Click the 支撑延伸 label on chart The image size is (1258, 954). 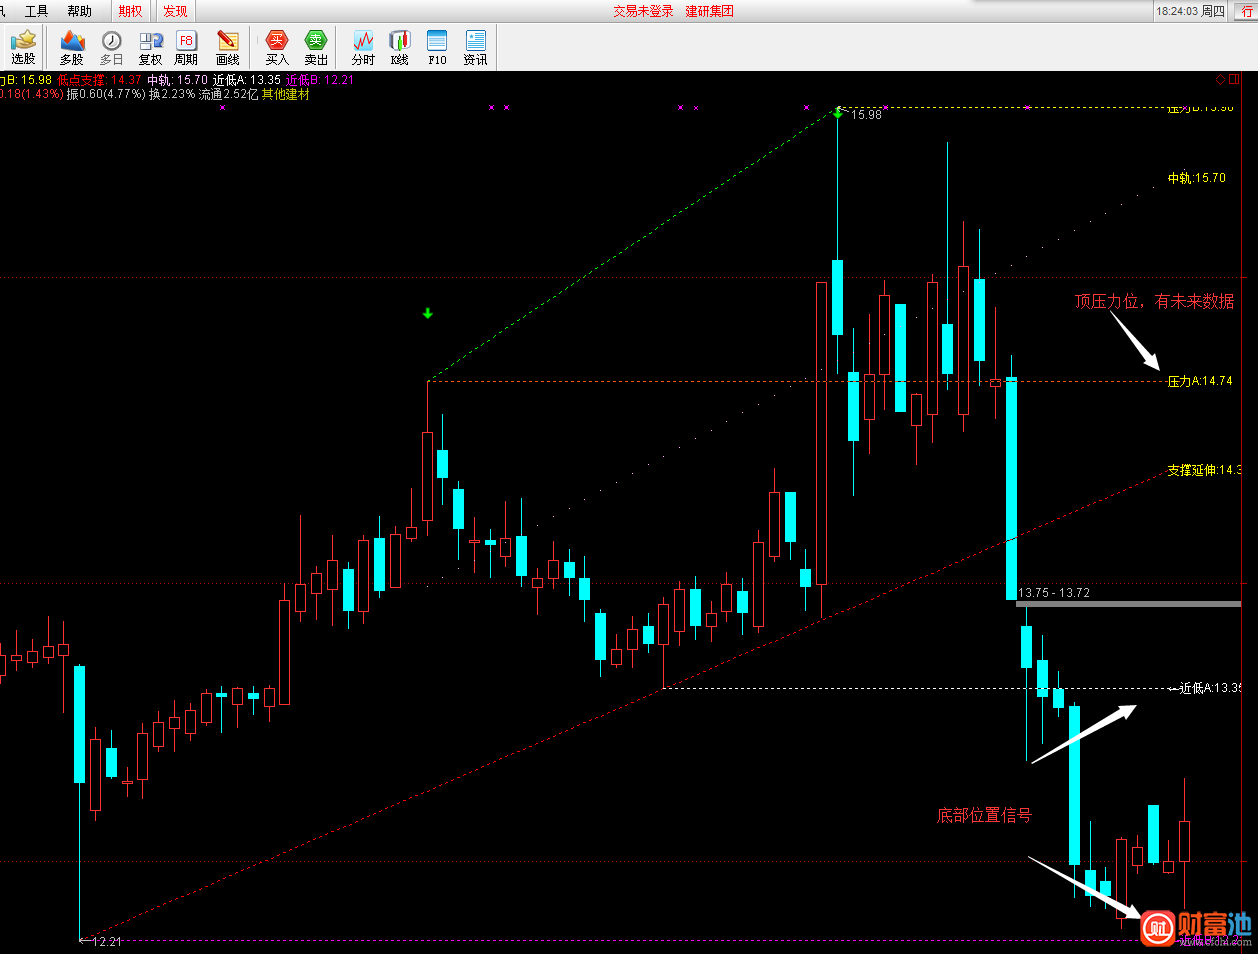click(x=1204, y=470)
